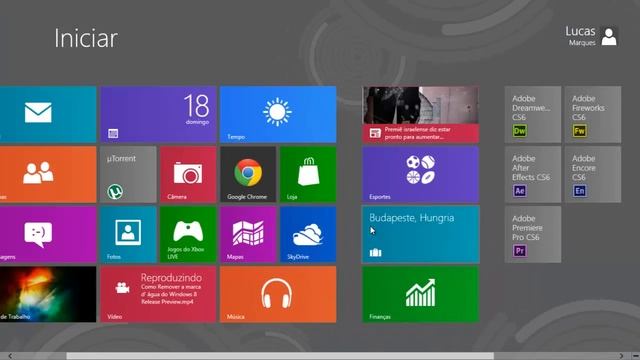Open the SkyDrive tile
Screen dimensions: 640x360
click(x=308, y=234)
